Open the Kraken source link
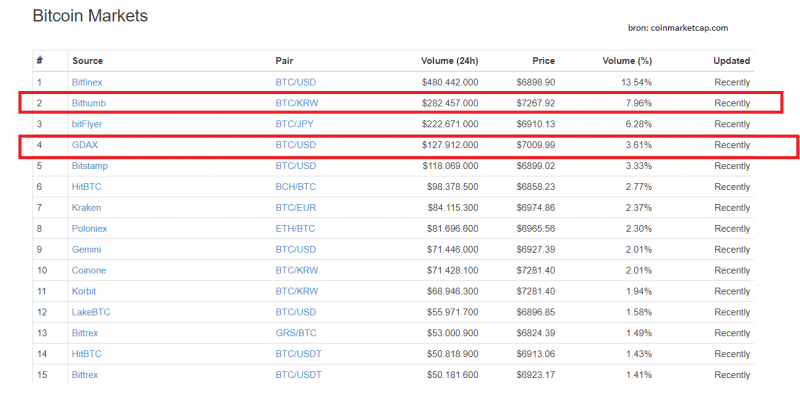Viewport: 800px width, 394px height. coord(86,208)
